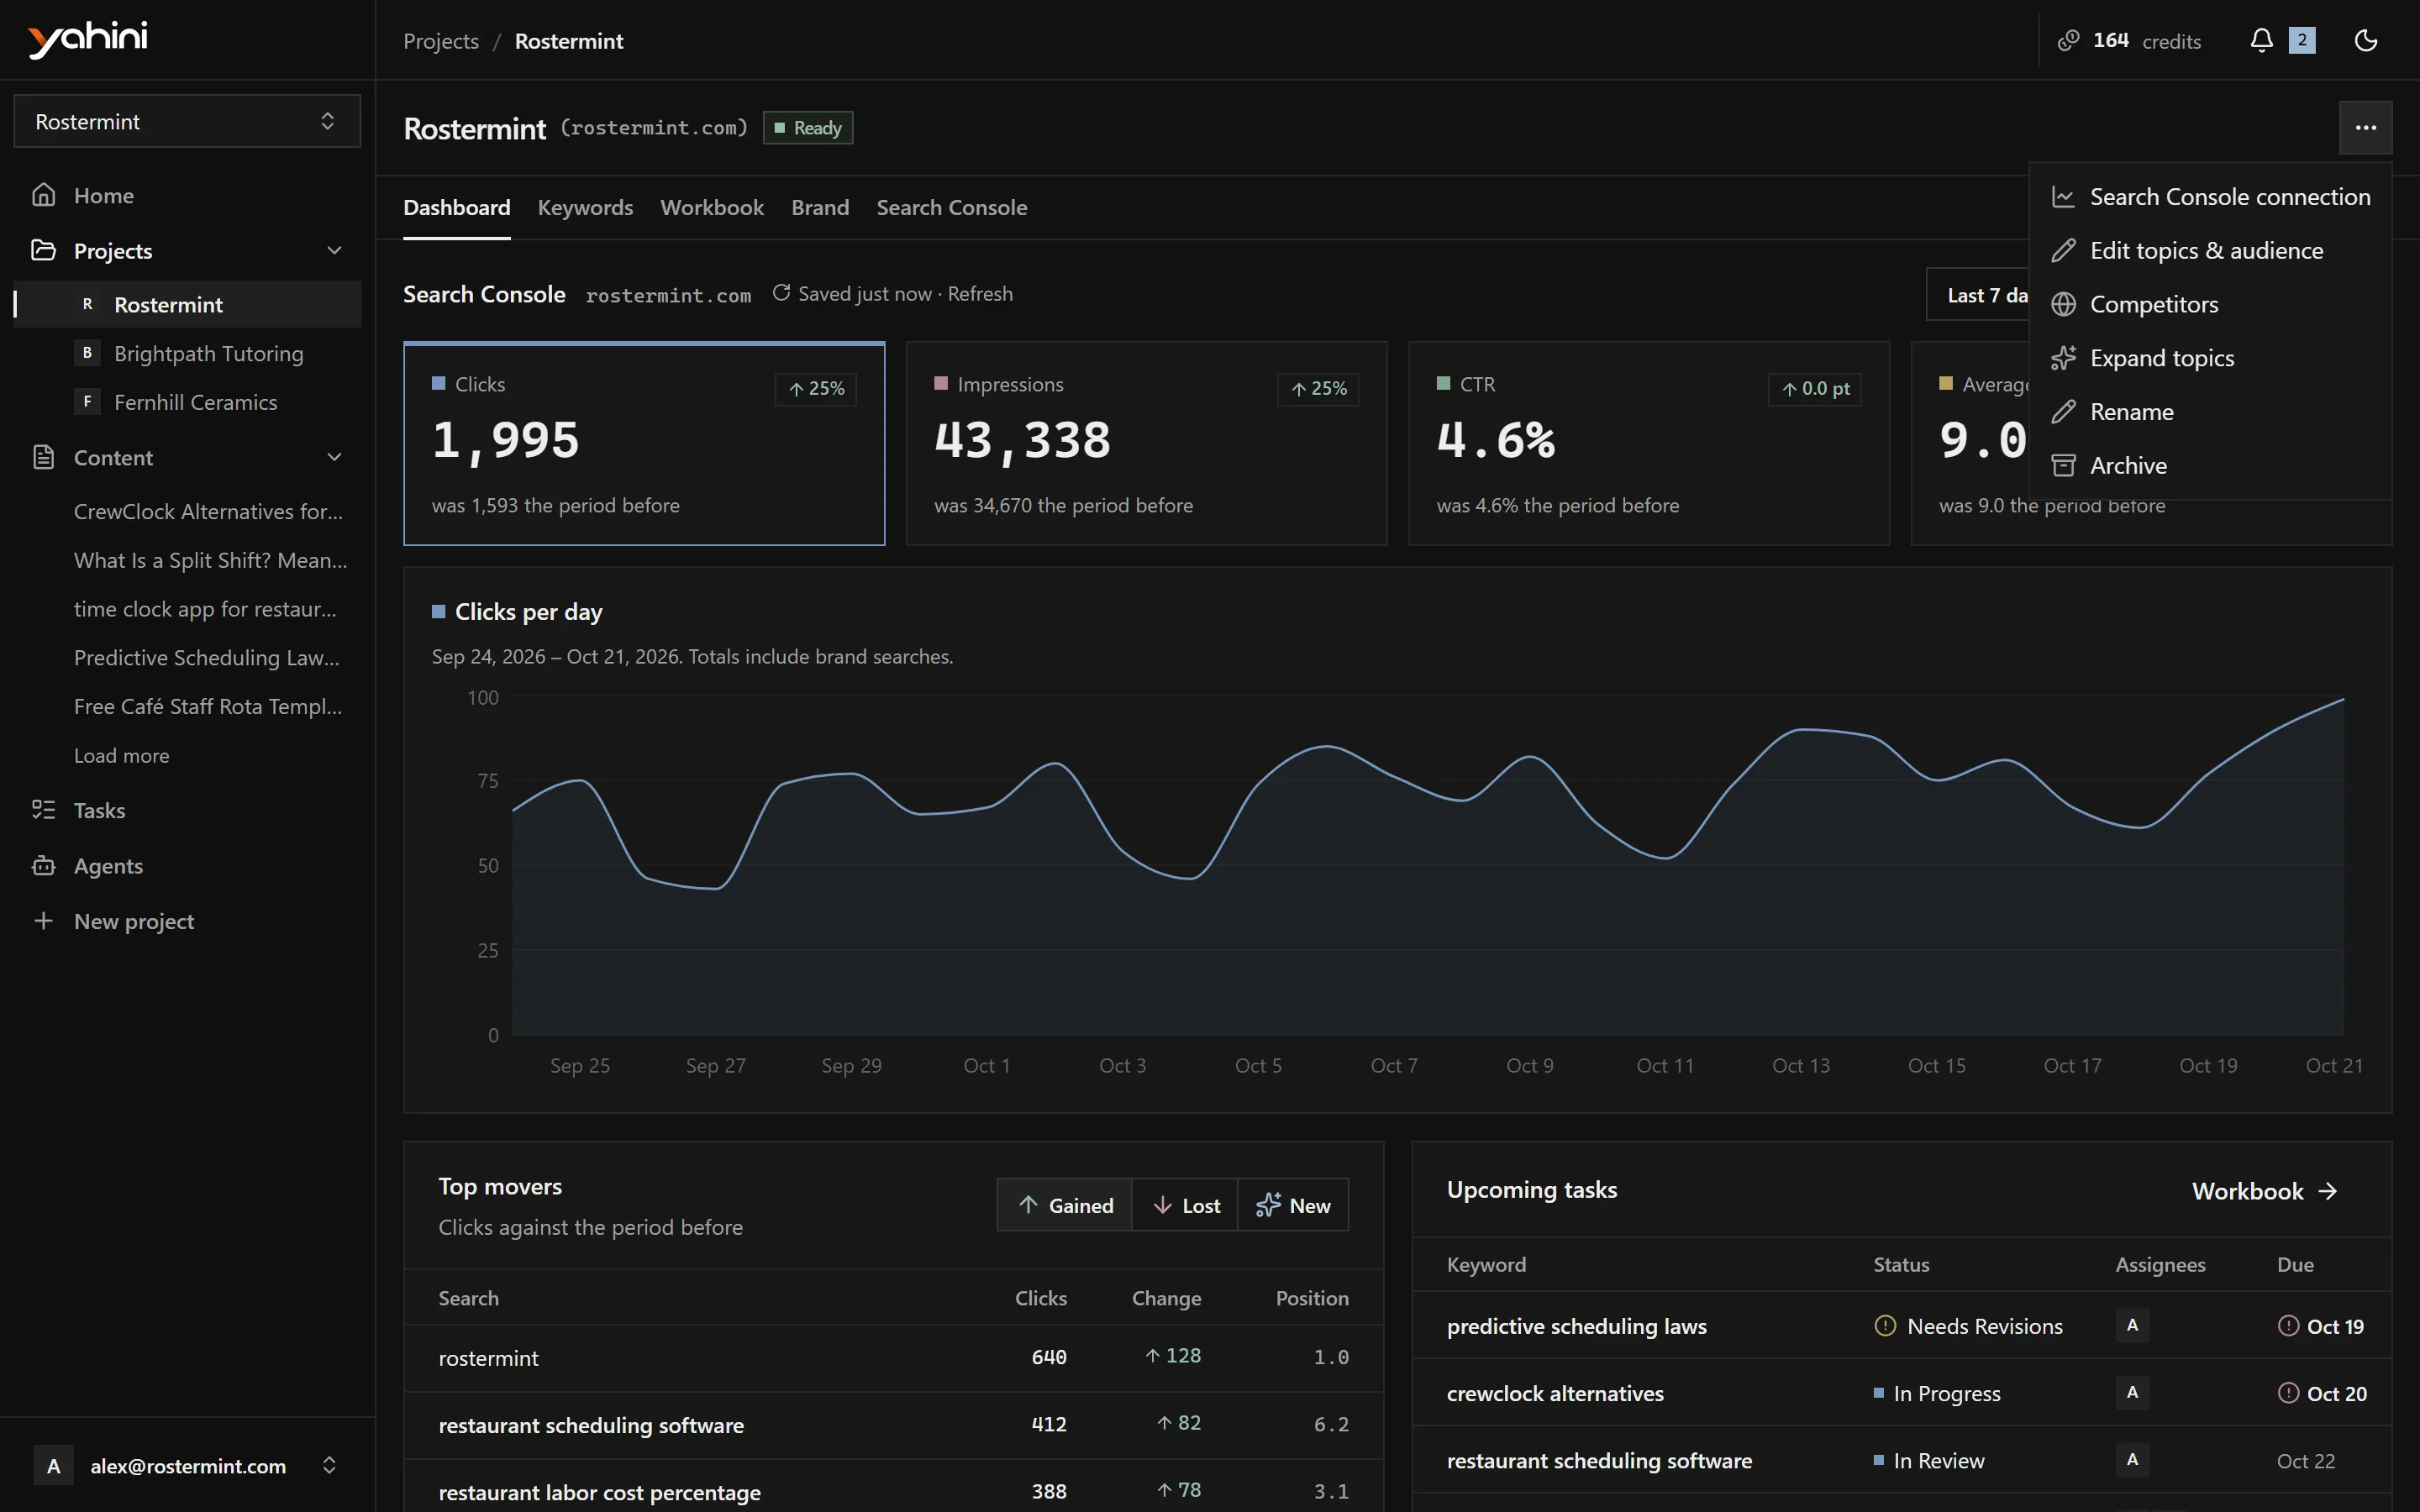Open CrewClock Alternatives content item

tap(208, 511)
